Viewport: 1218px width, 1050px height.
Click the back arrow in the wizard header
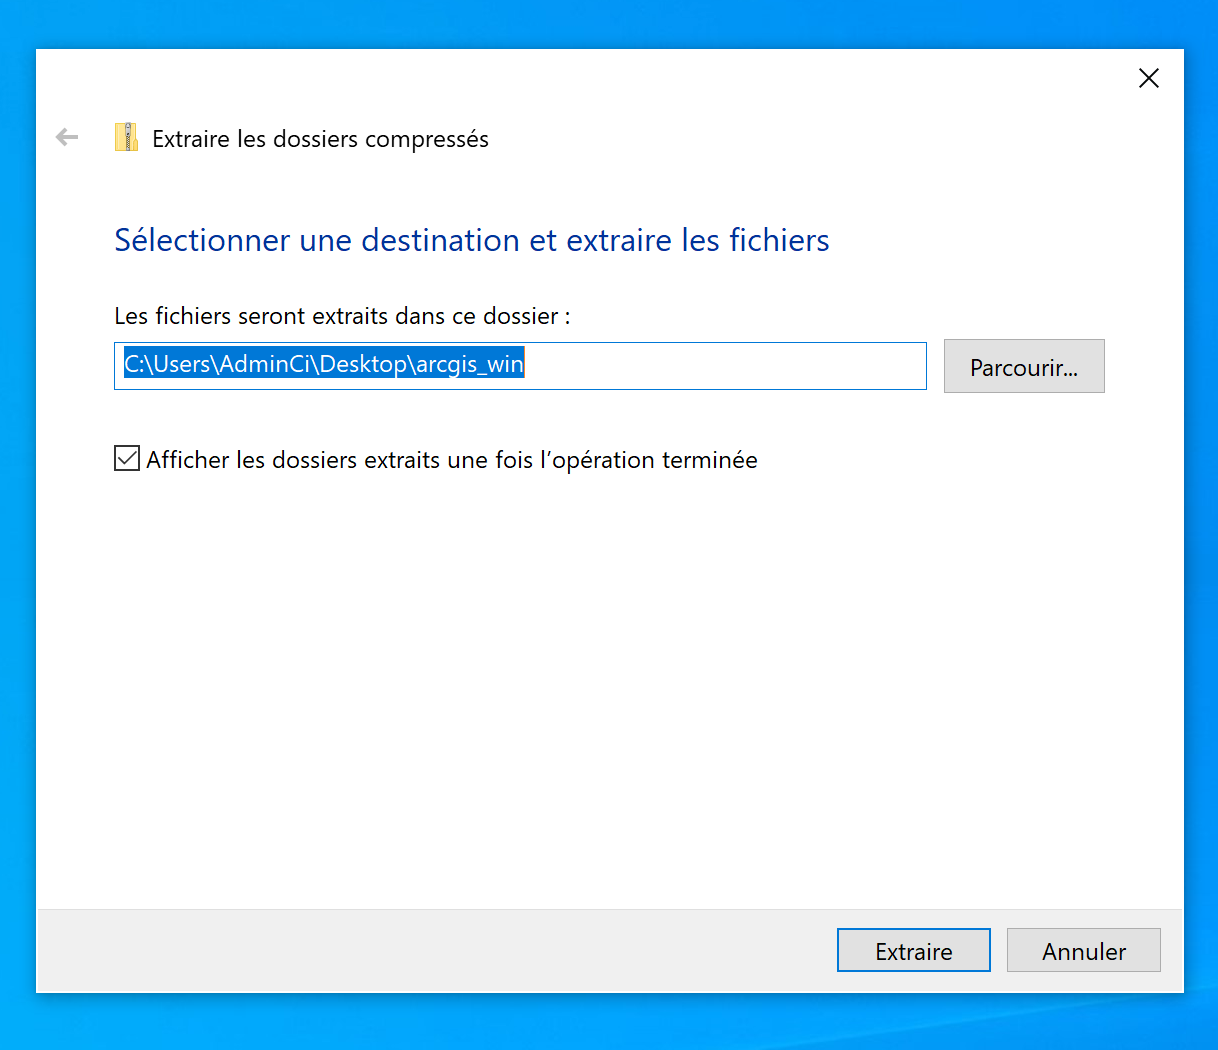(67, 137)
